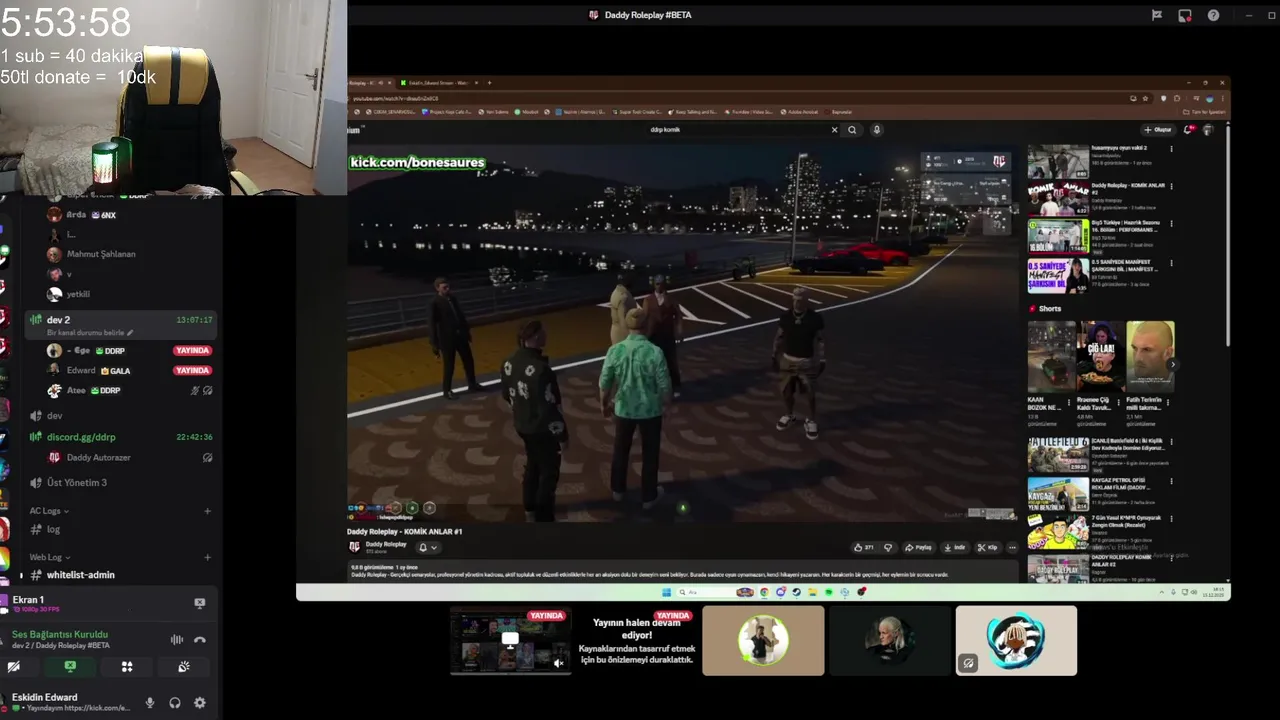Screen dimensions: 1280x720
Task: Open new browser tab plus button
Action: (490, 83)
